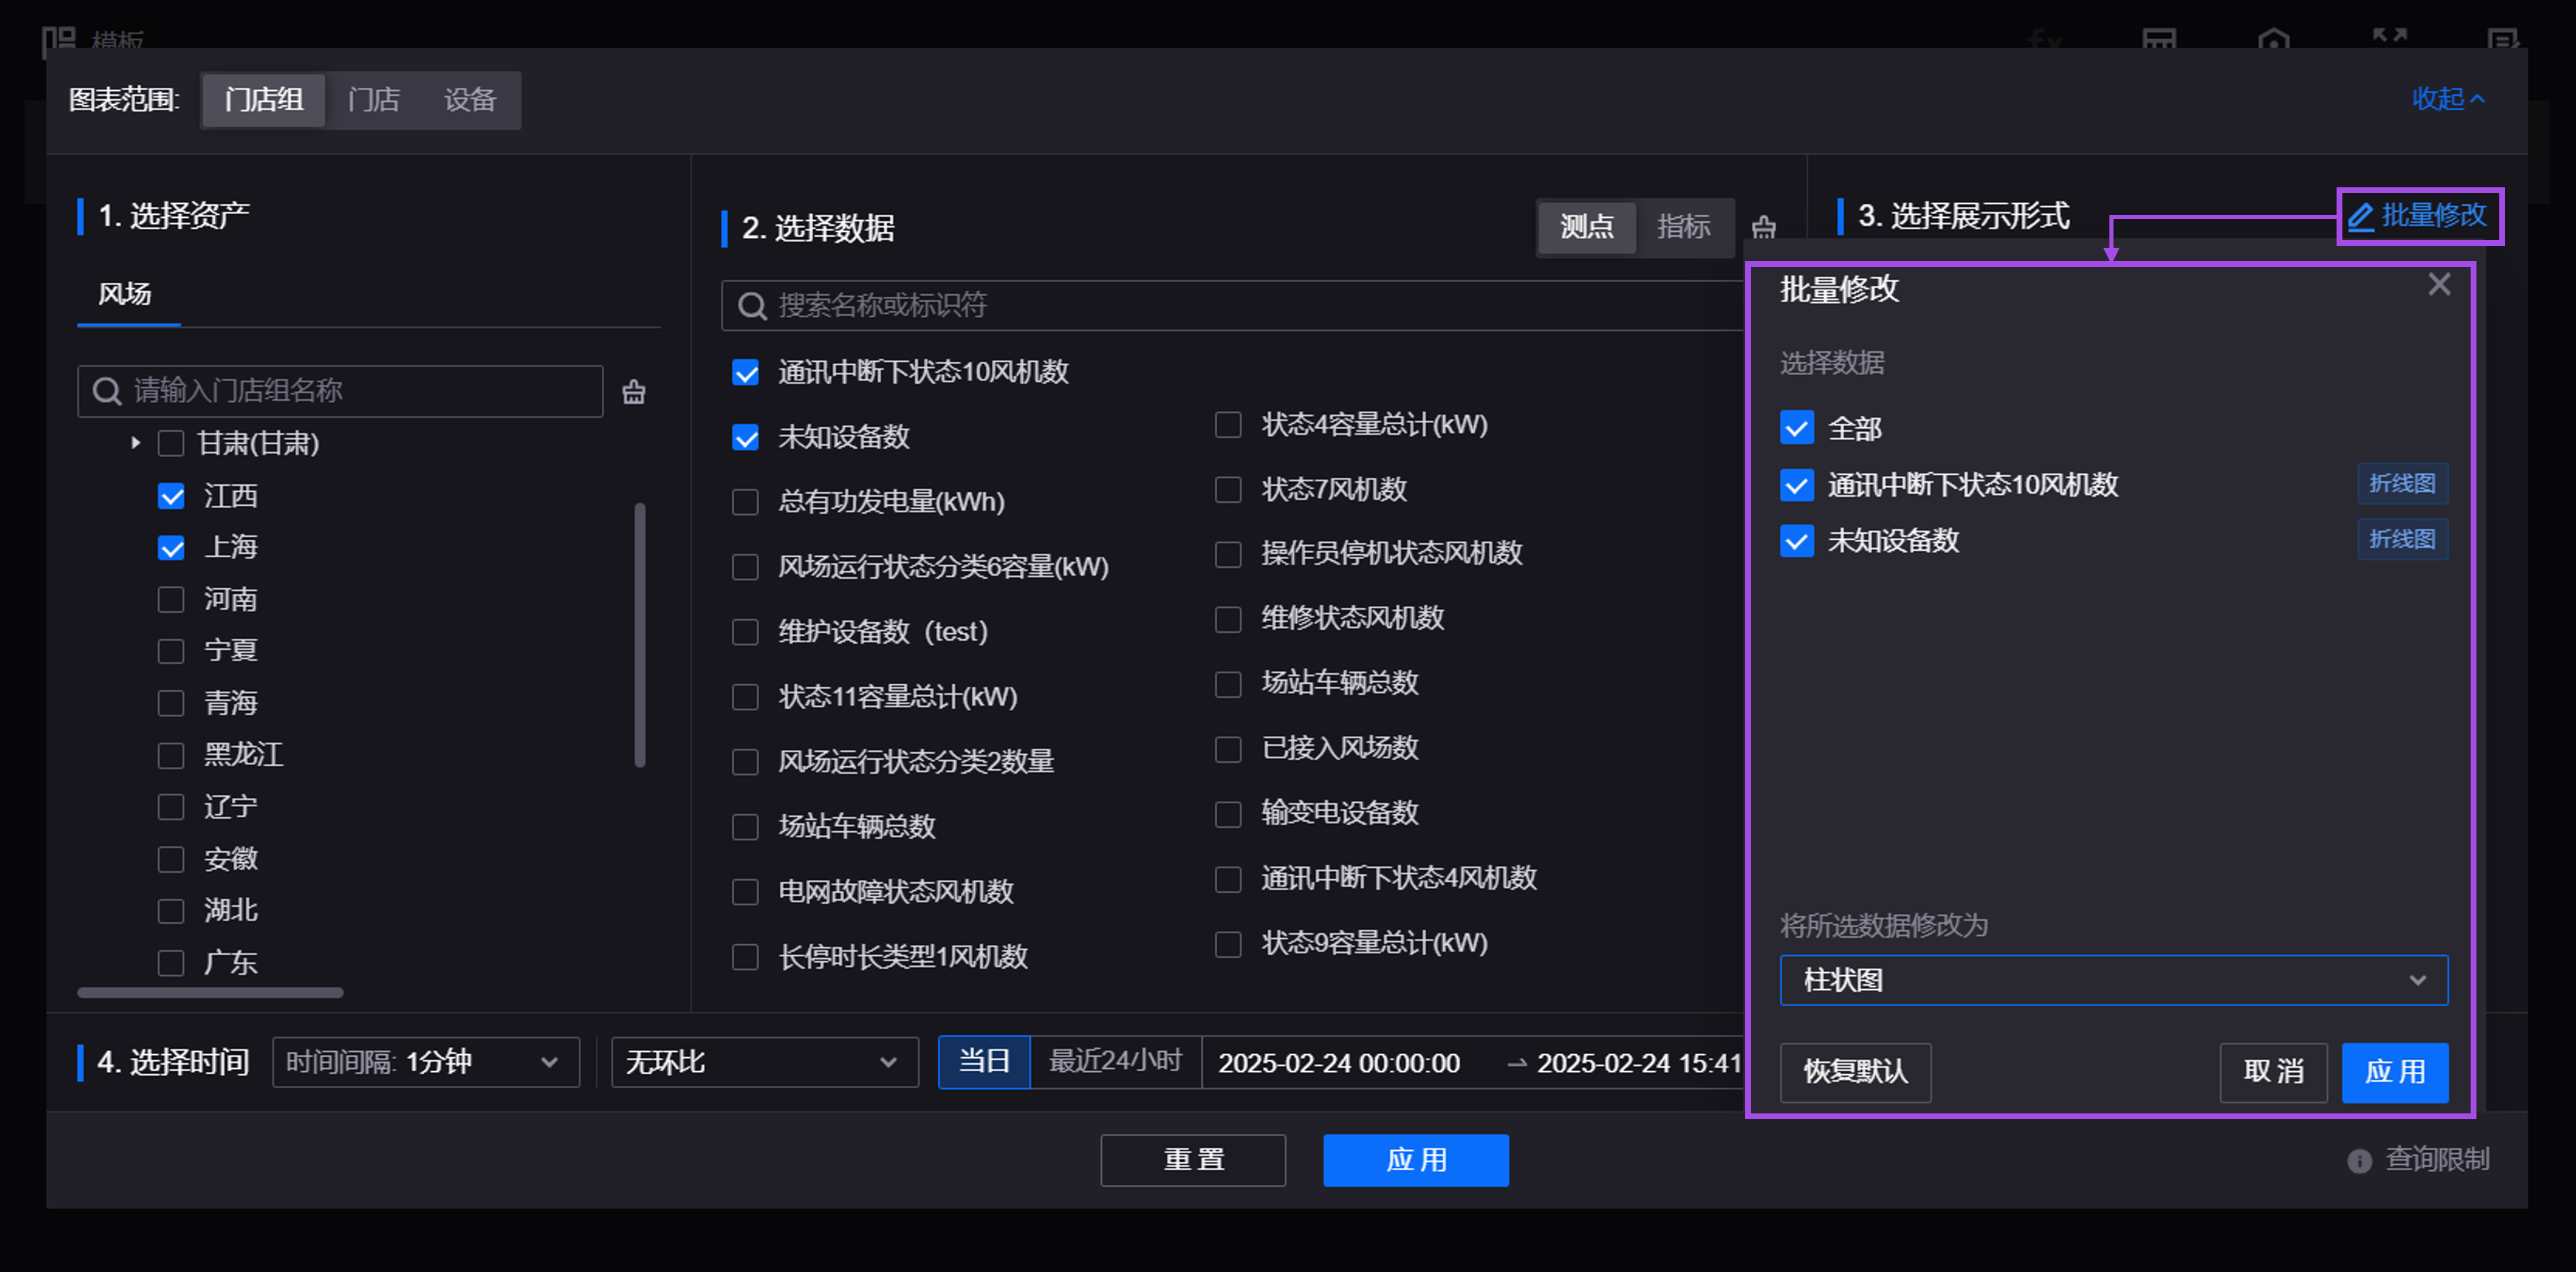Check the 河南 asset checkbox
Viewport: 2576px width, 1272px height.
[171, 599]
